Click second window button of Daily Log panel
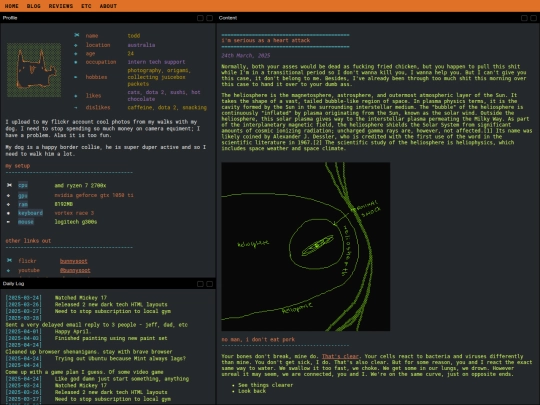This screenshot has width=540, height=405. [x=209, y=284]
